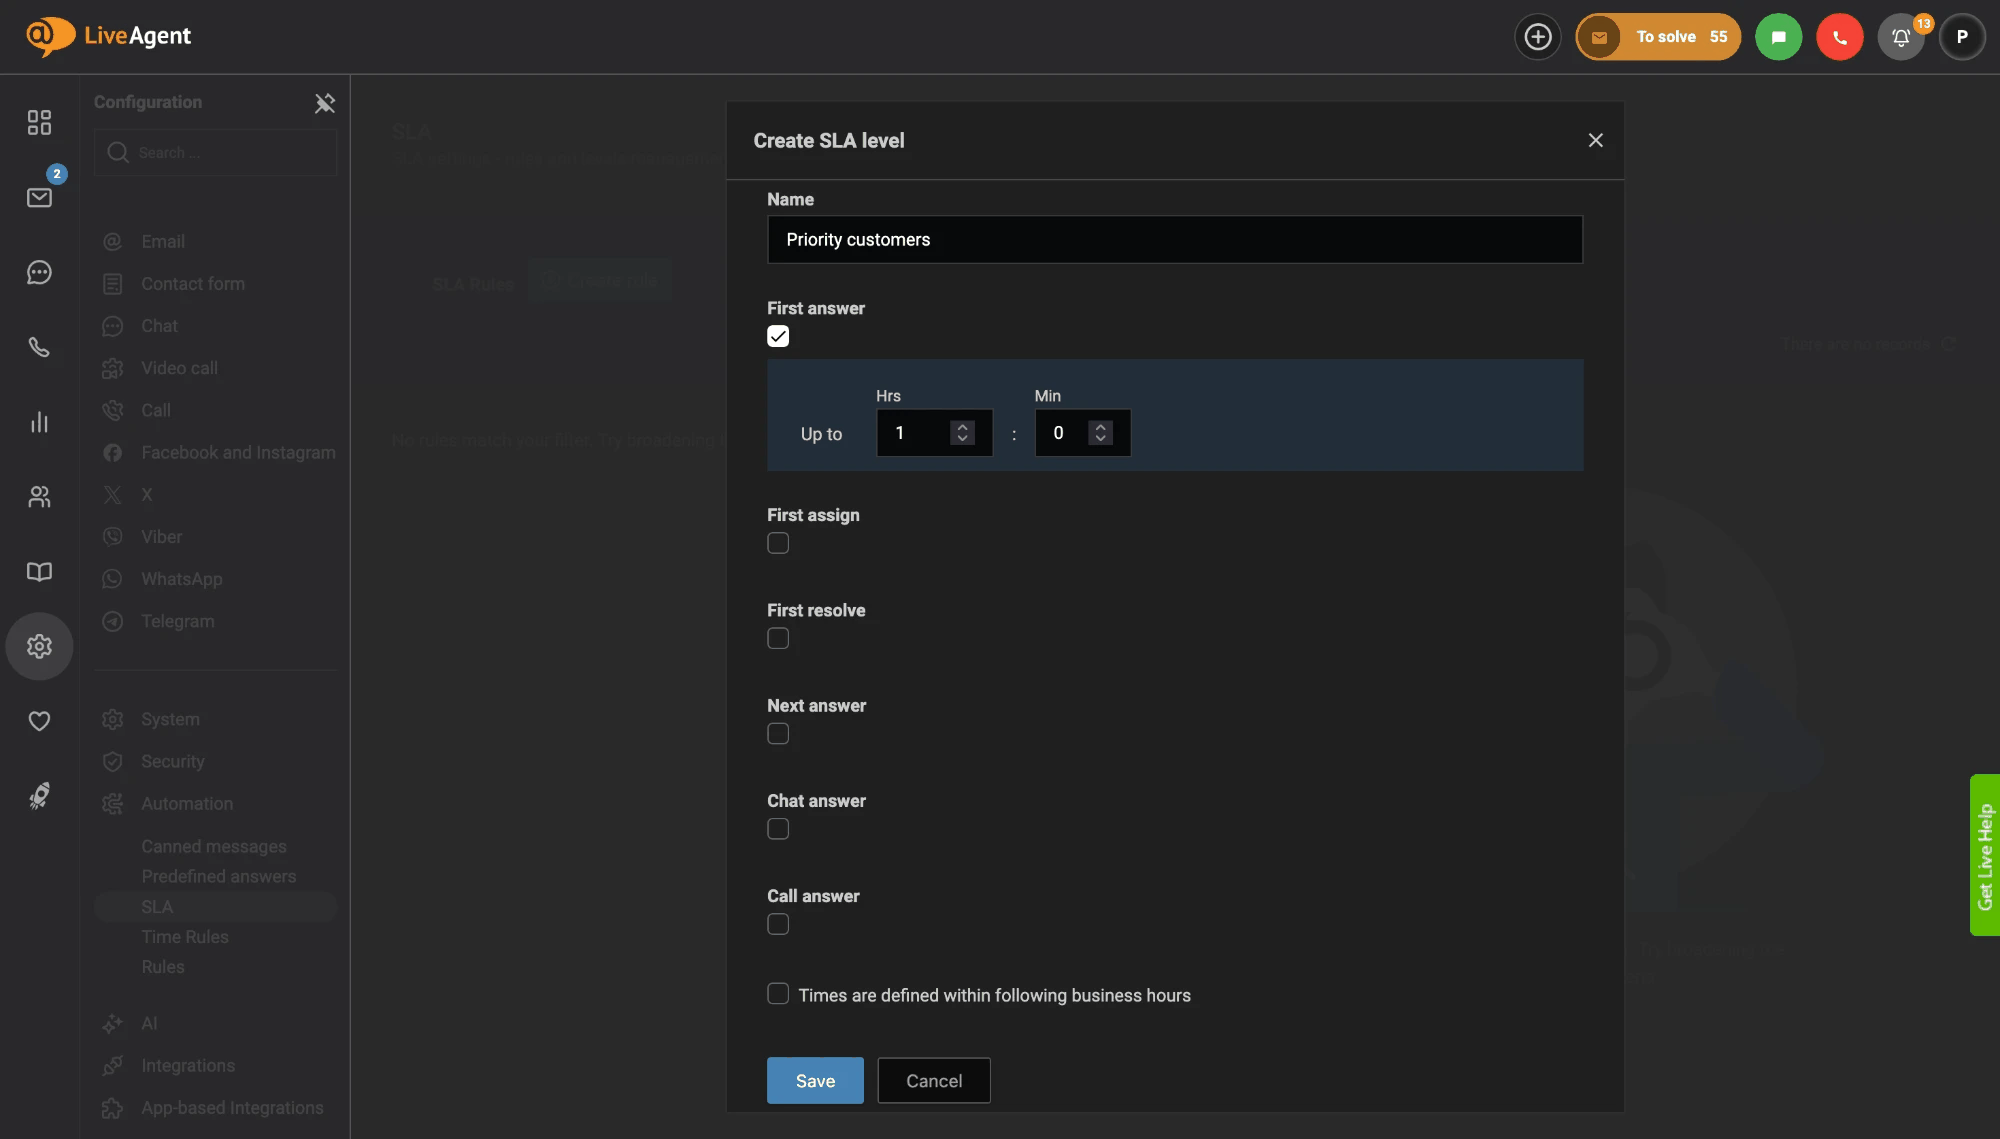2000x1139 pixels.
Task: Open the heart icon in left sidebar
Action: click(x=39, y=721)
